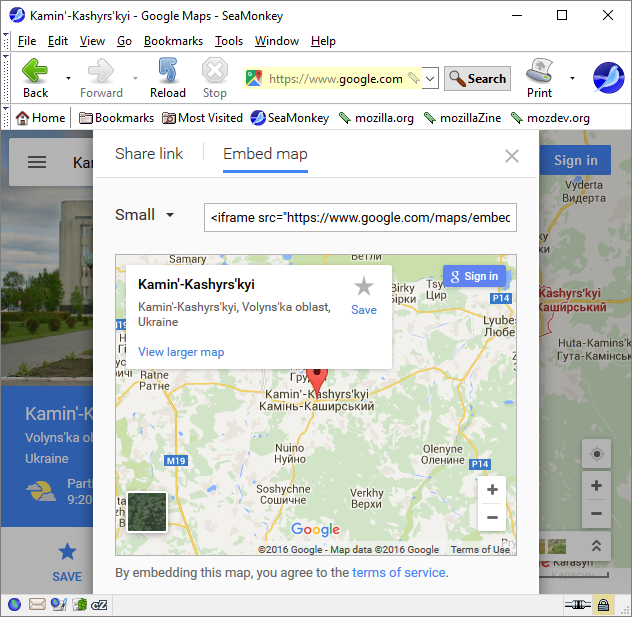
Task: Click the URL address field
Action: tap(335, 78)
